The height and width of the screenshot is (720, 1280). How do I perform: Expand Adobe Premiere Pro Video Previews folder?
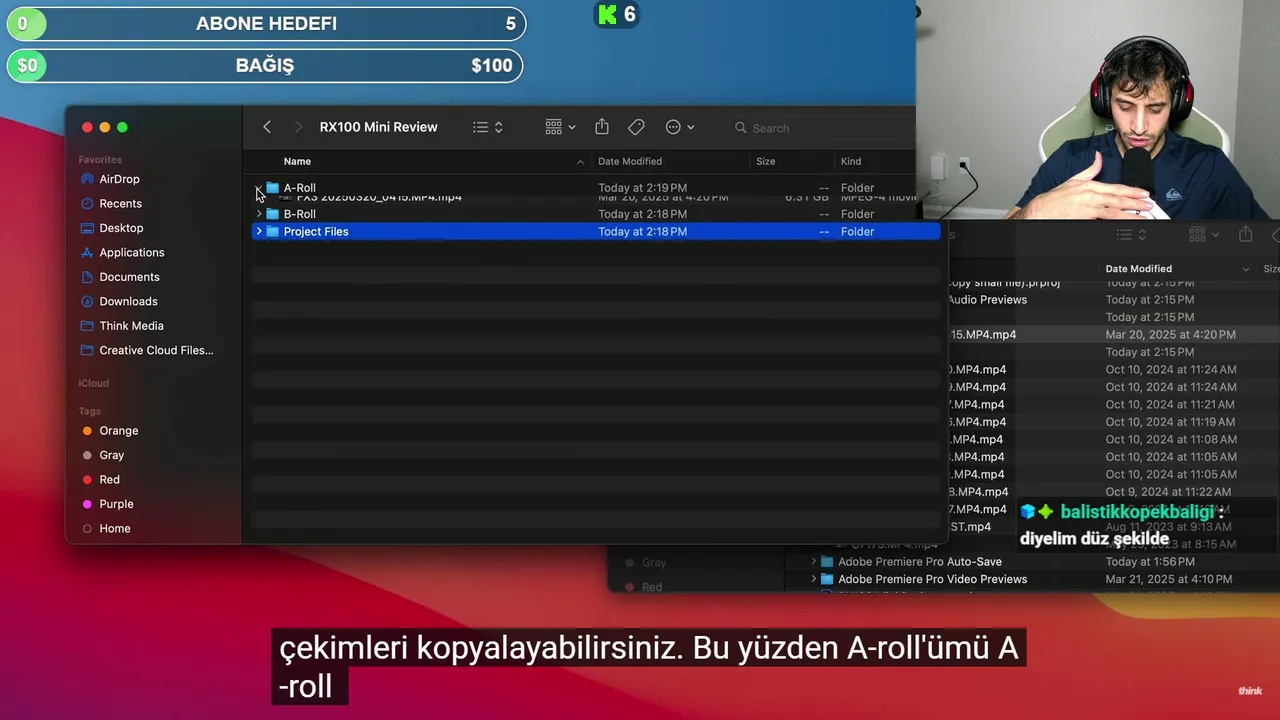coord(813,579)
